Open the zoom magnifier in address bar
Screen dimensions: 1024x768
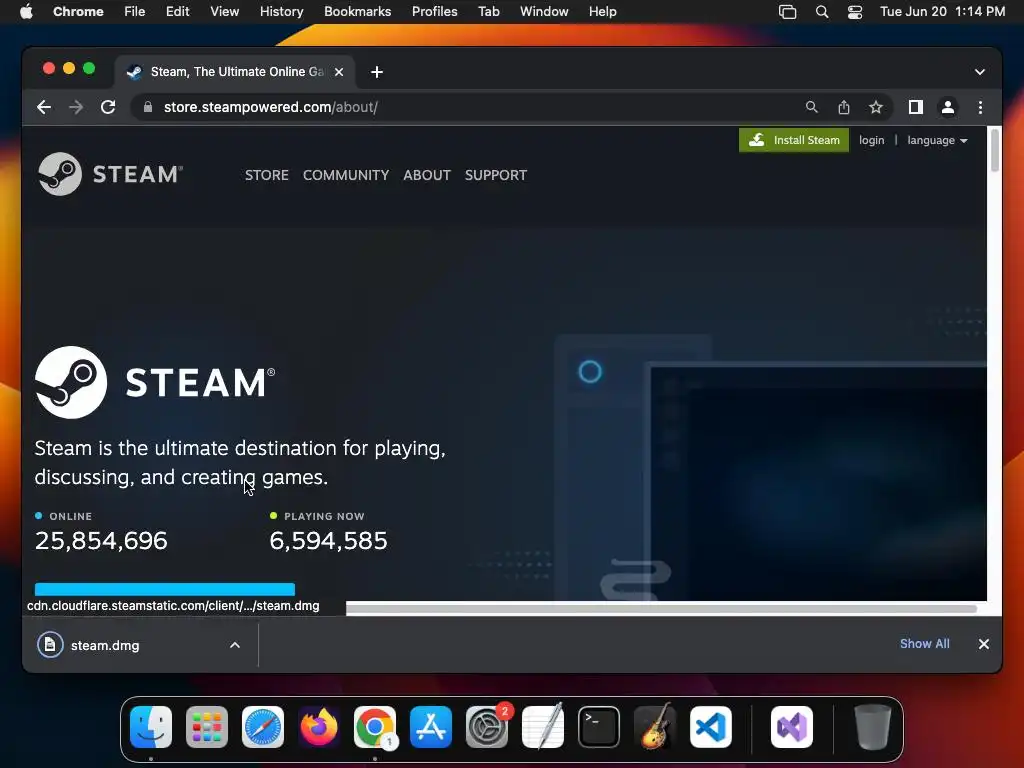click(811, 107)
